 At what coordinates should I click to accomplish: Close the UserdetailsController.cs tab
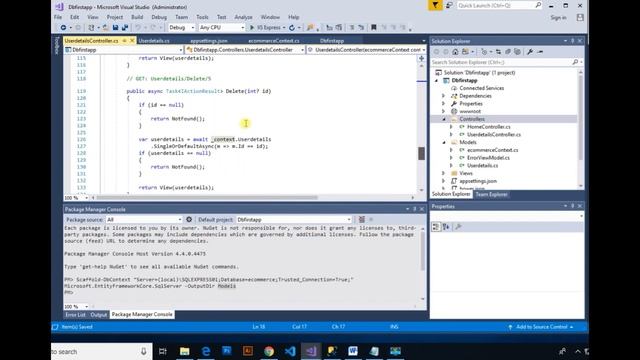[x=132, y=41]
